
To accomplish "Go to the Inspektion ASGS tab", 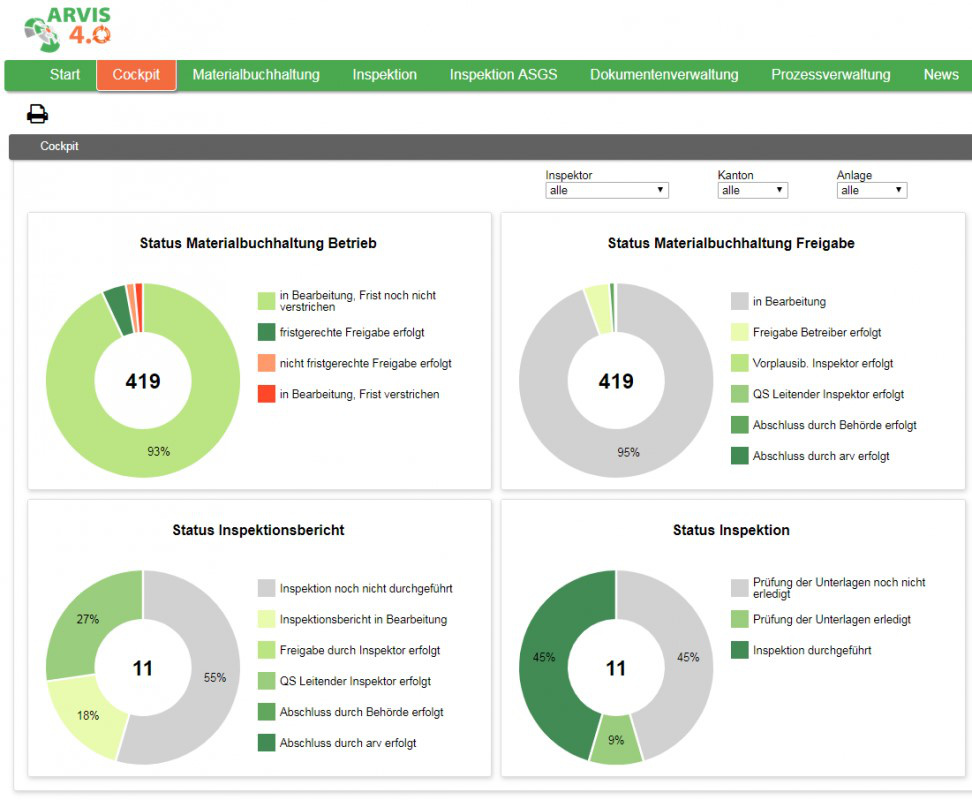I will click(503, 75).
